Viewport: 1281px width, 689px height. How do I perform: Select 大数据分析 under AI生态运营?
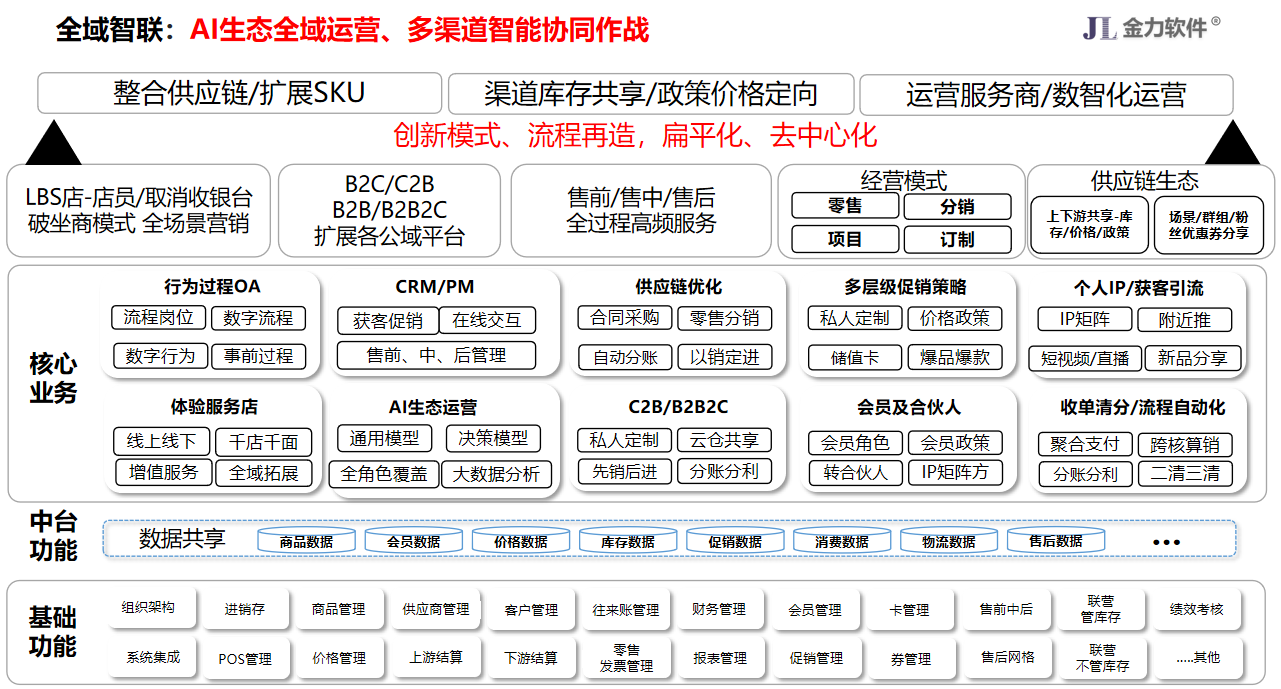point(495,474)
